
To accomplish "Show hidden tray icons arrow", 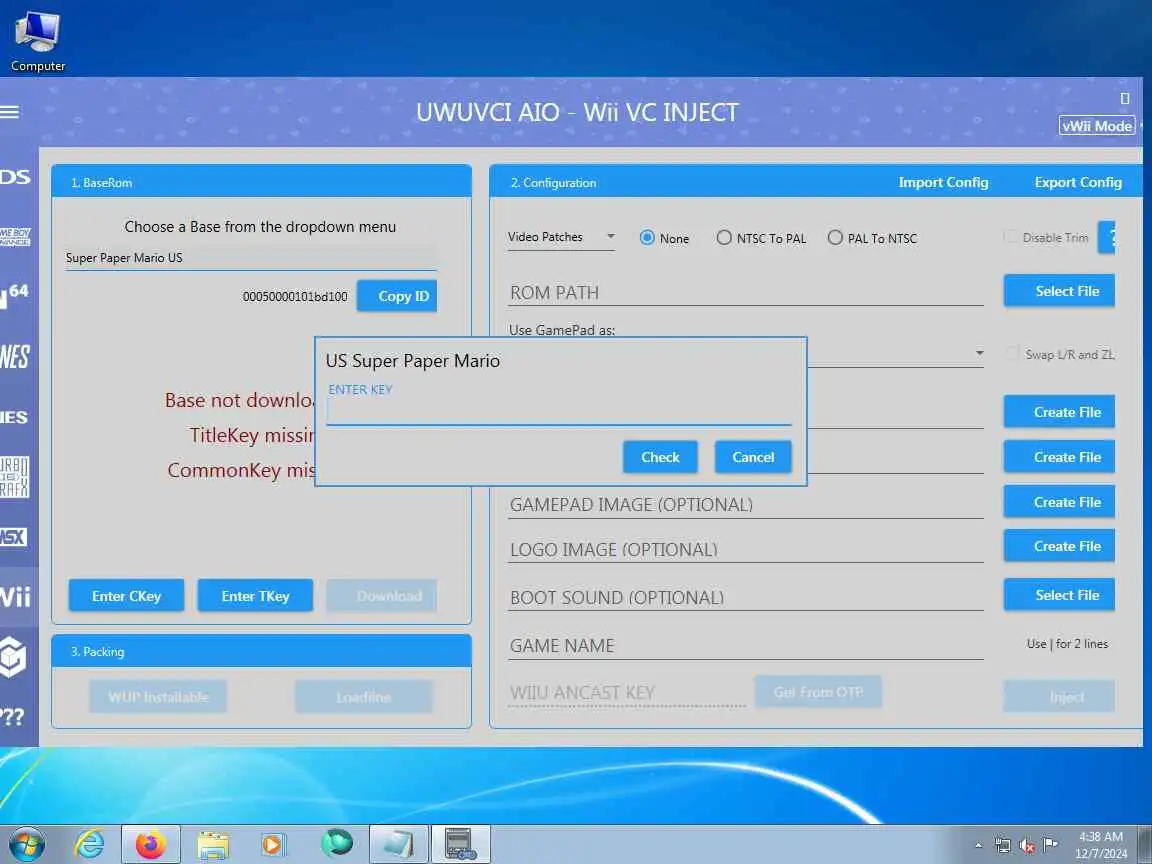I will (979, 846).
